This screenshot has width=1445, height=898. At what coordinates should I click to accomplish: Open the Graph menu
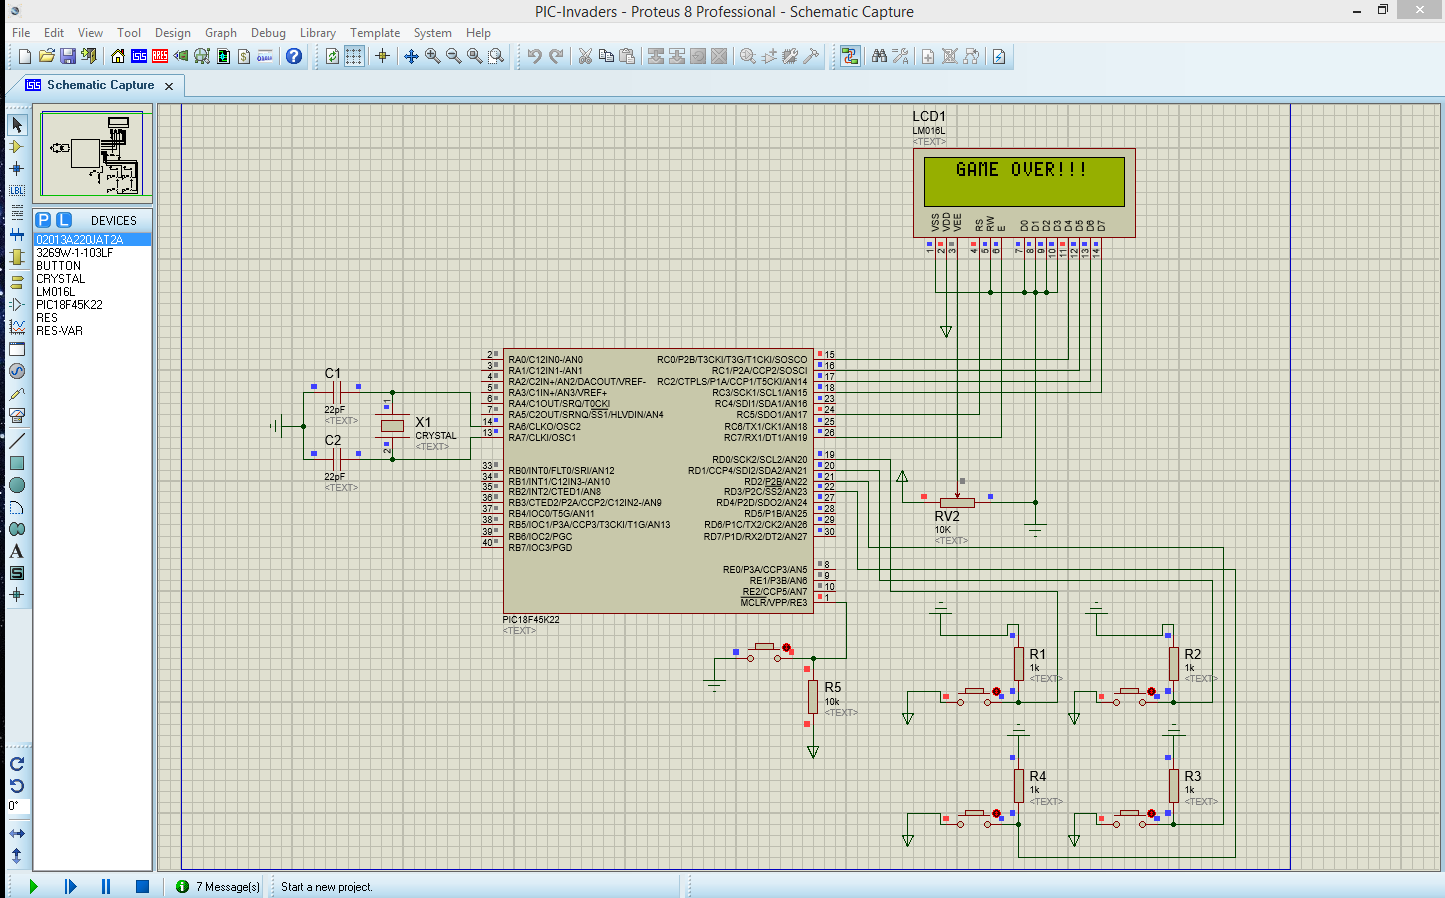pos(221,33)
